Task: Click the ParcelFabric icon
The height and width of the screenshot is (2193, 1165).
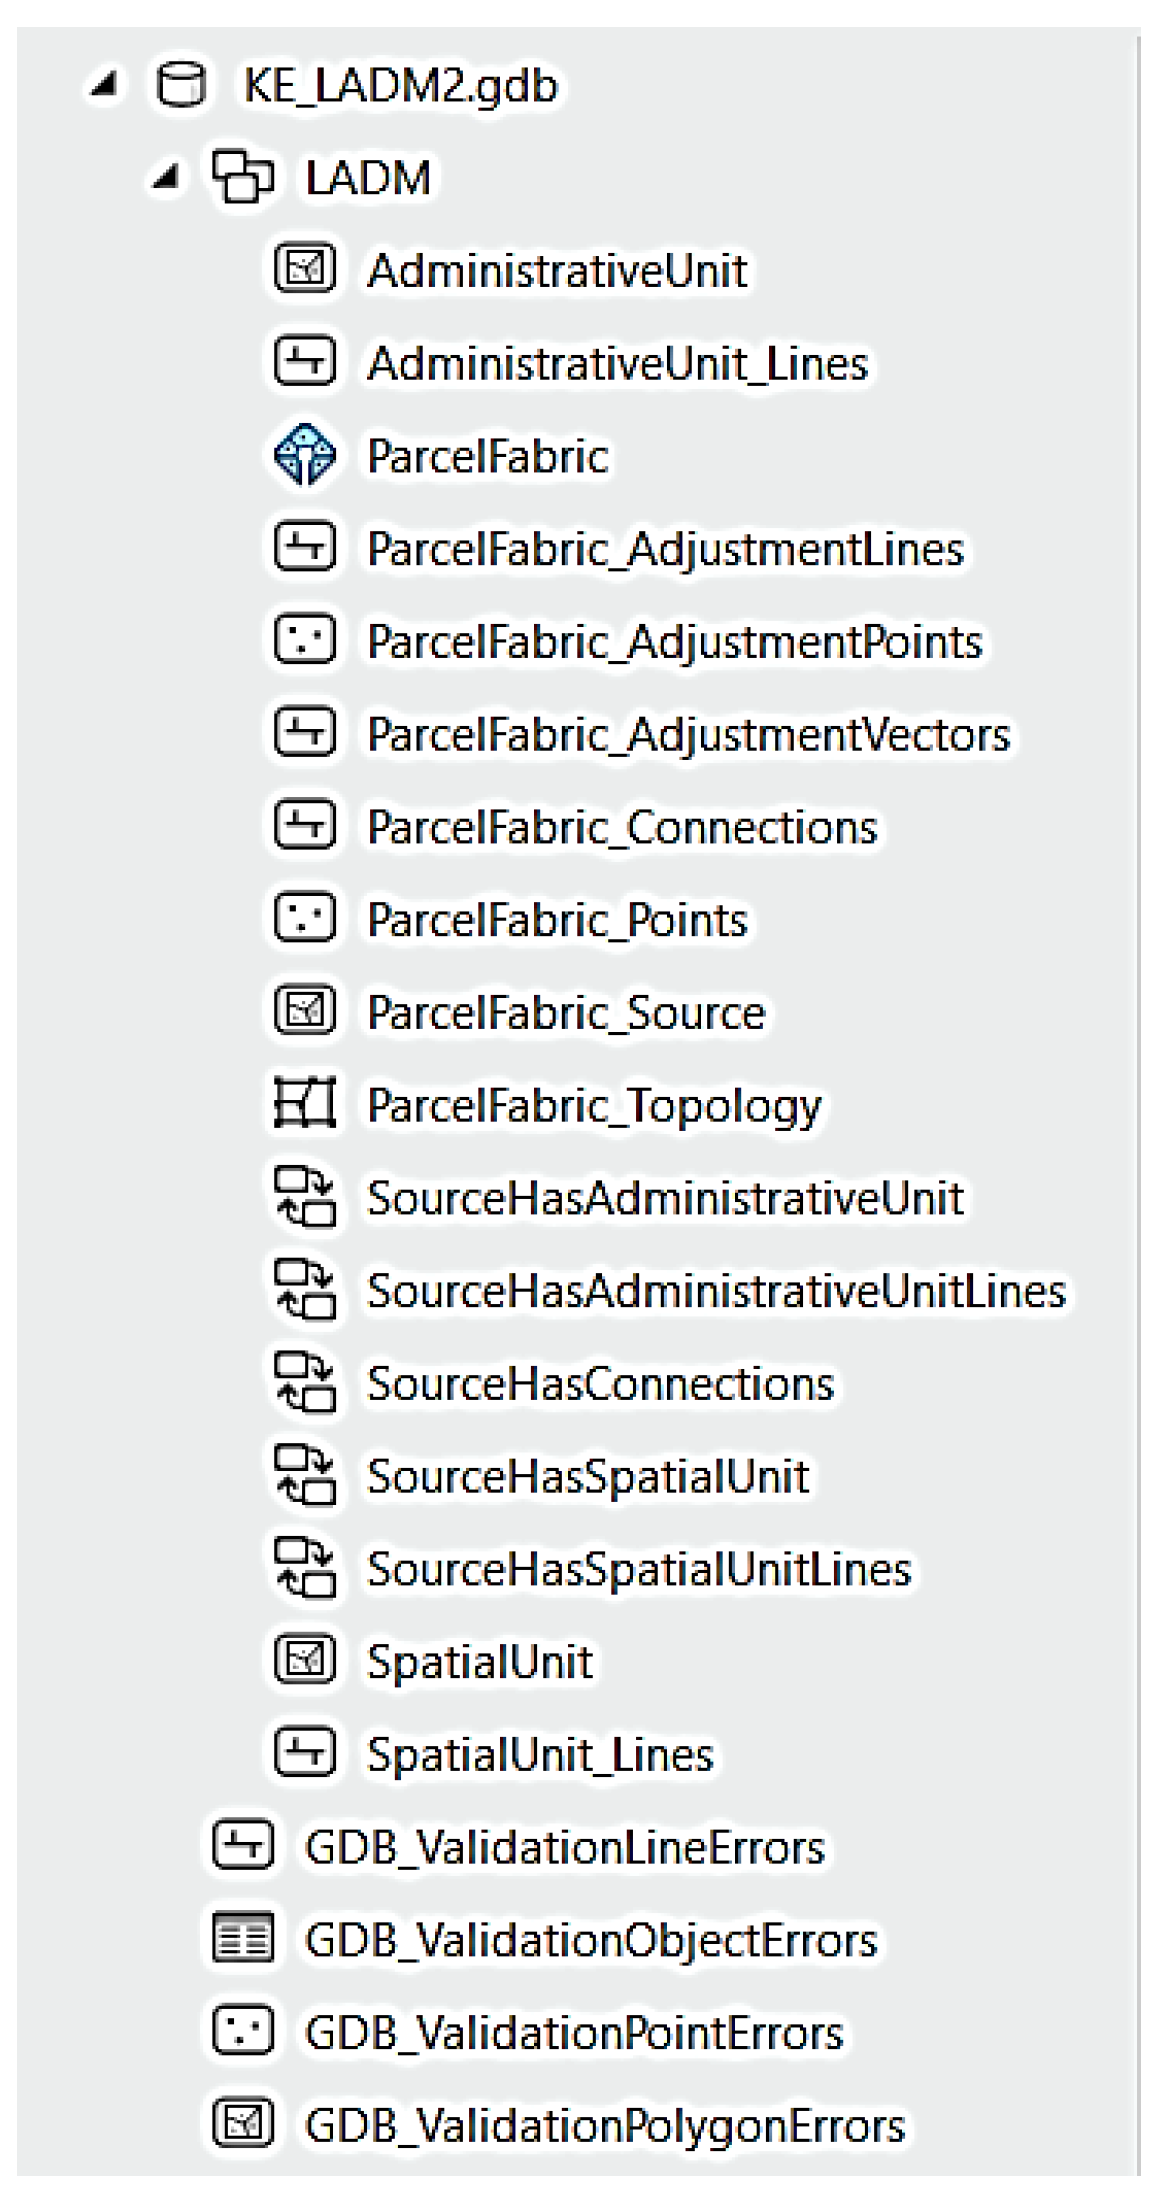Action: 305,456
